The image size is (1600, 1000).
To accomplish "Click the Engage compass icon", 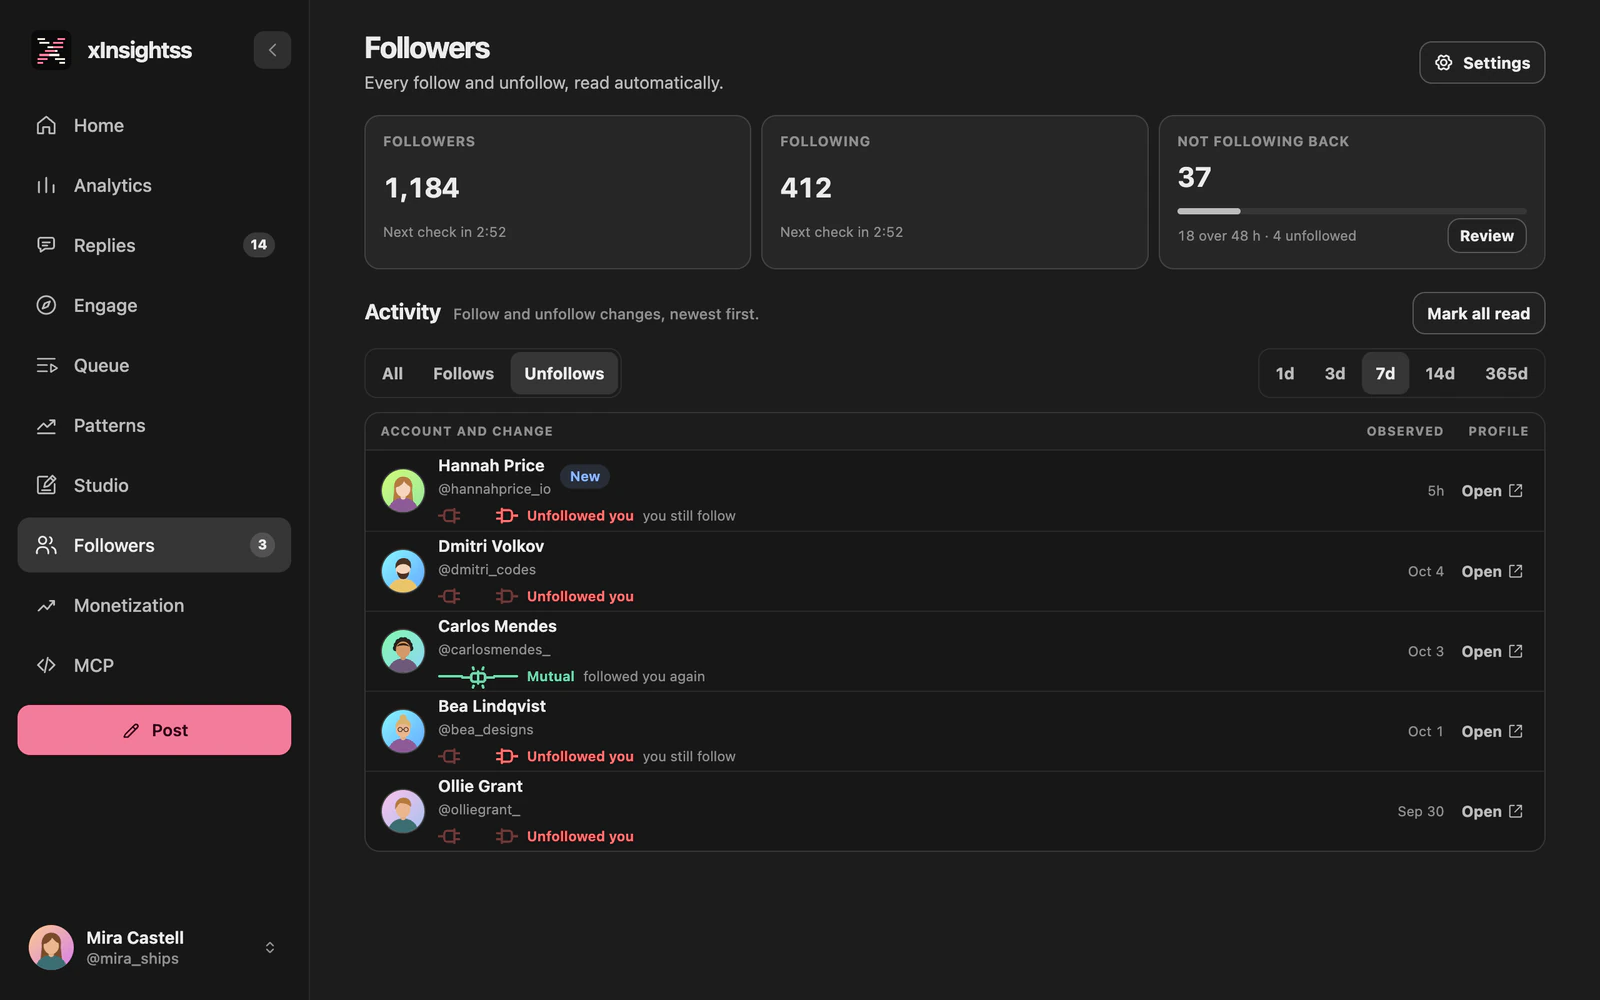I will tap(46, 305).
